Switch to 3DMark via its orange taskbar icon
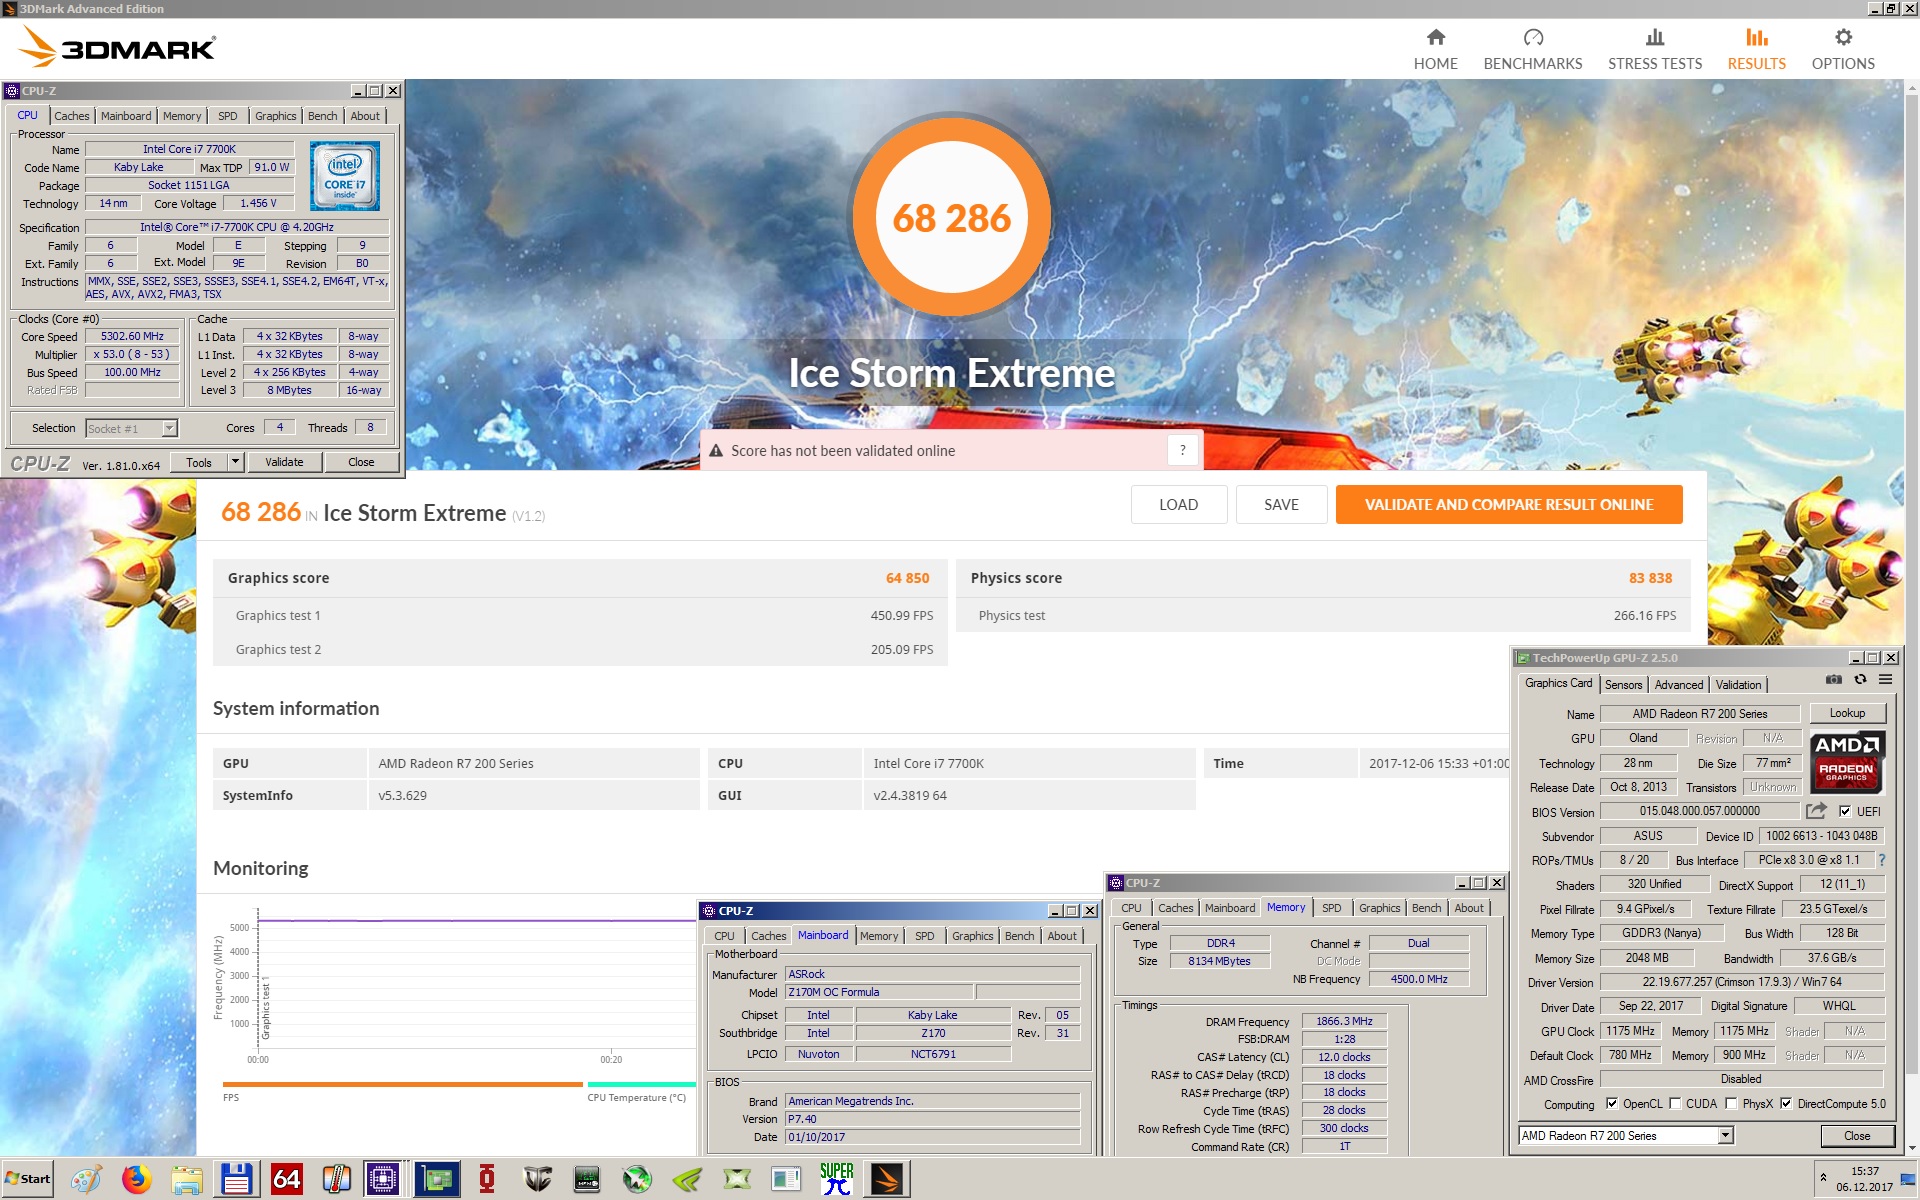Viewport: 1920px width, 1200px height. [x=886, y=1179]
